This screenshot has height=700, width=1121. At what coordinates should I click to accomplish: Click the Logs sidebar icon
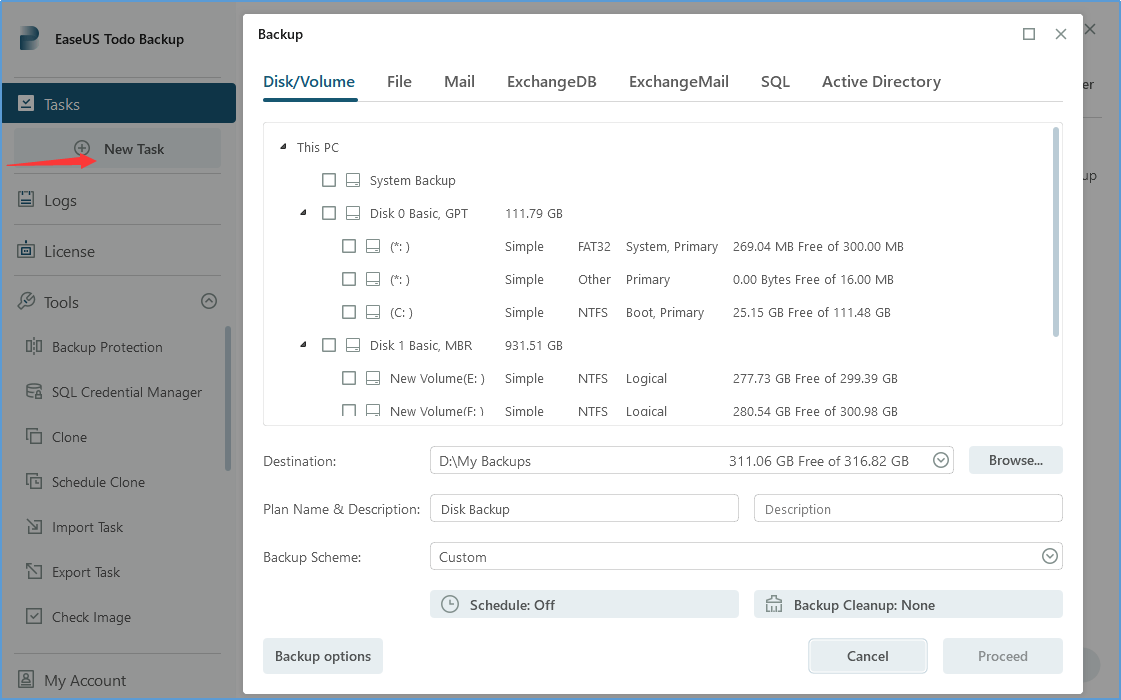(x=27, y=200)
